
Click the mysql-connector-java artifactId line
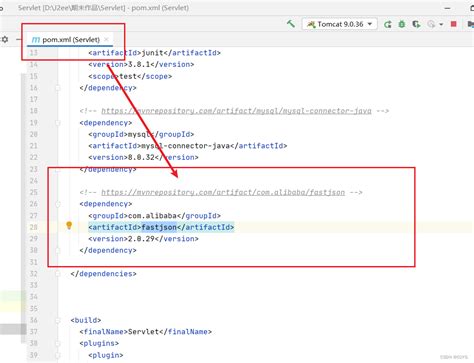click(188, 146)
